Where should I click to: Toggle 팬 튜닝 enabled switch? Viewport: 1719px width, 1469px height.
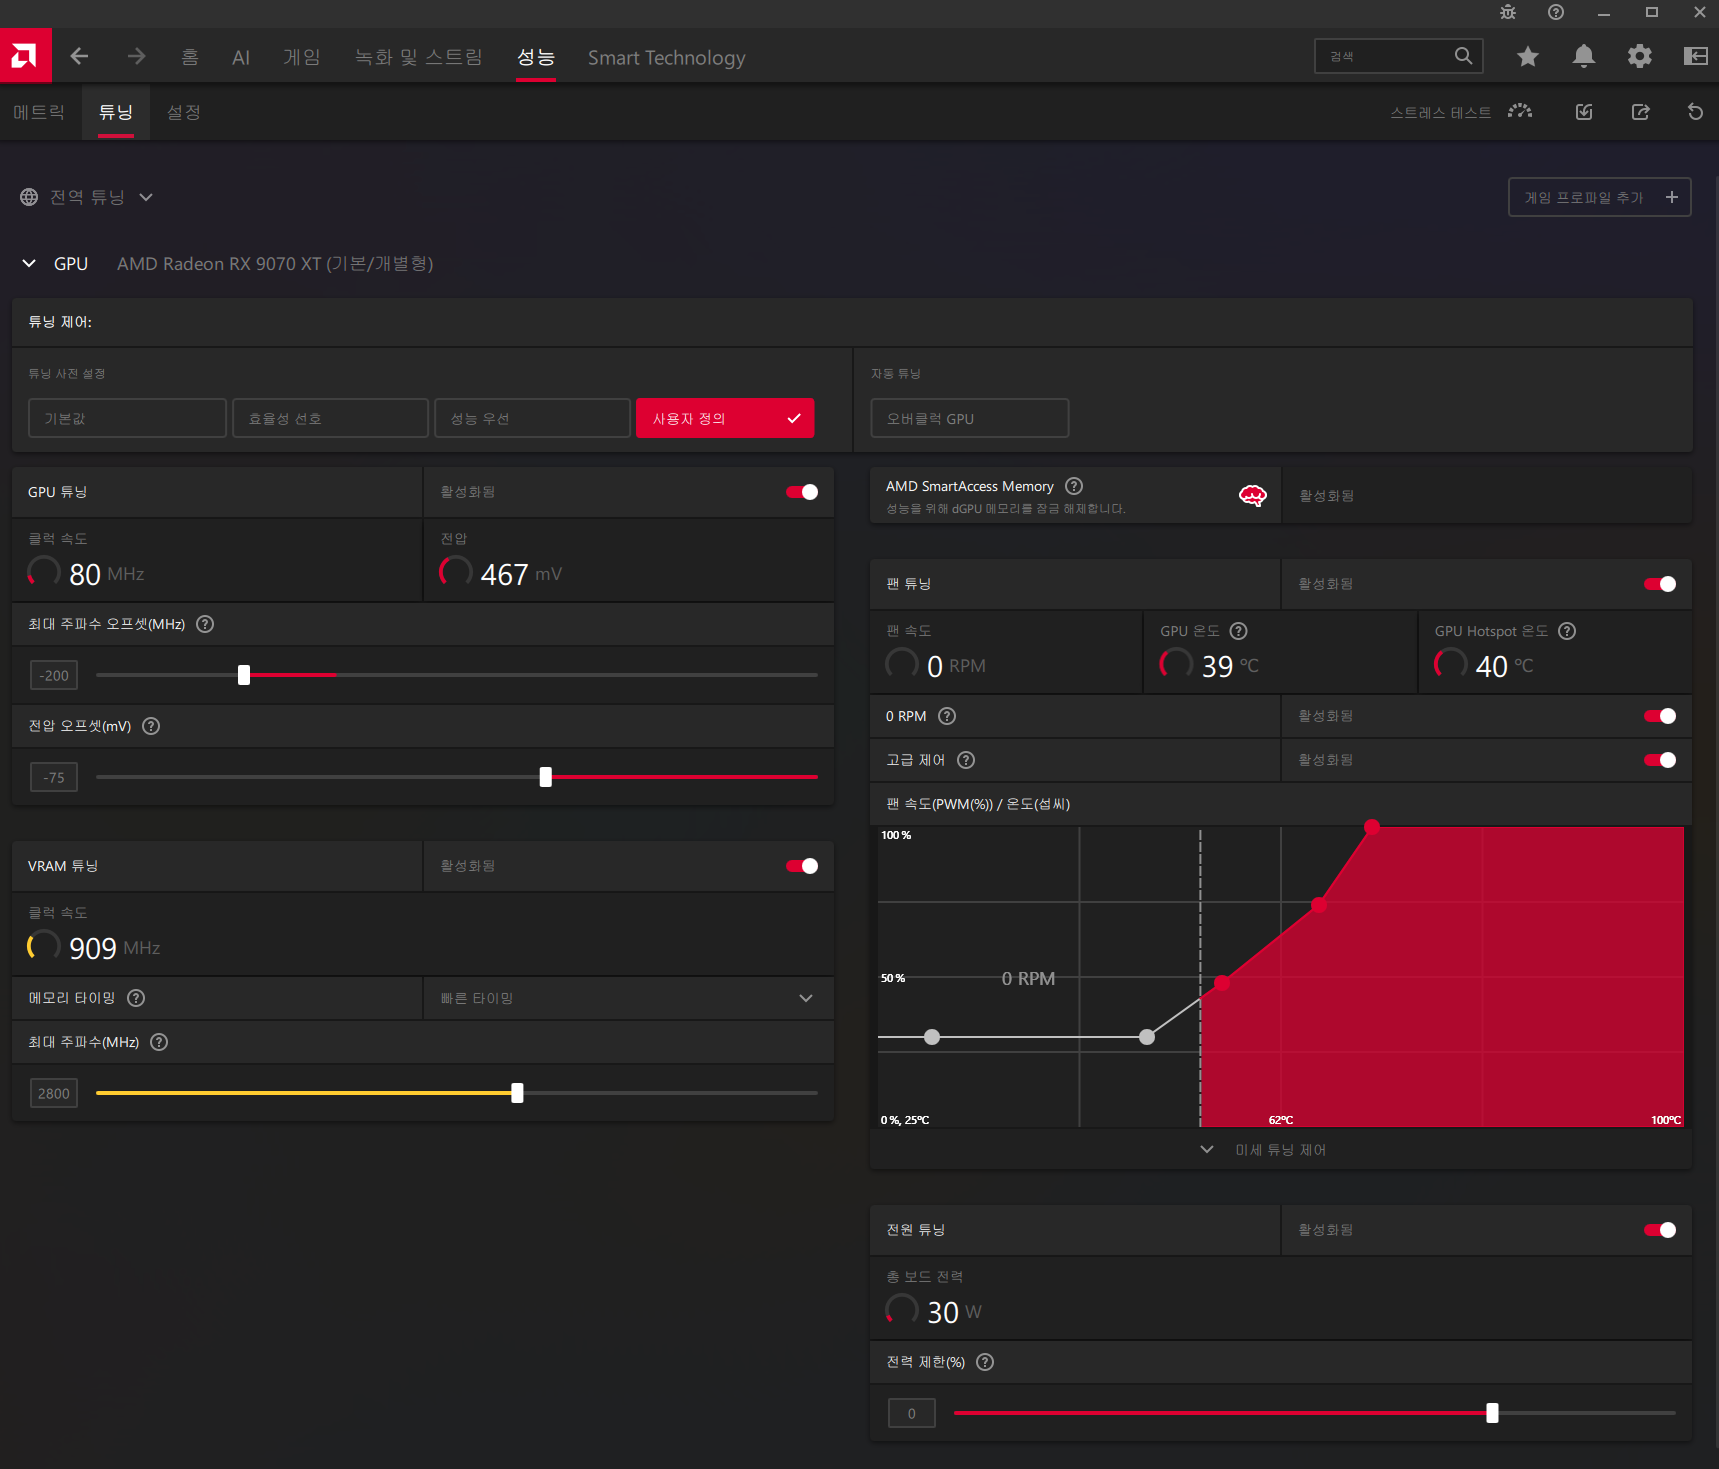(x=1660, y=584)
